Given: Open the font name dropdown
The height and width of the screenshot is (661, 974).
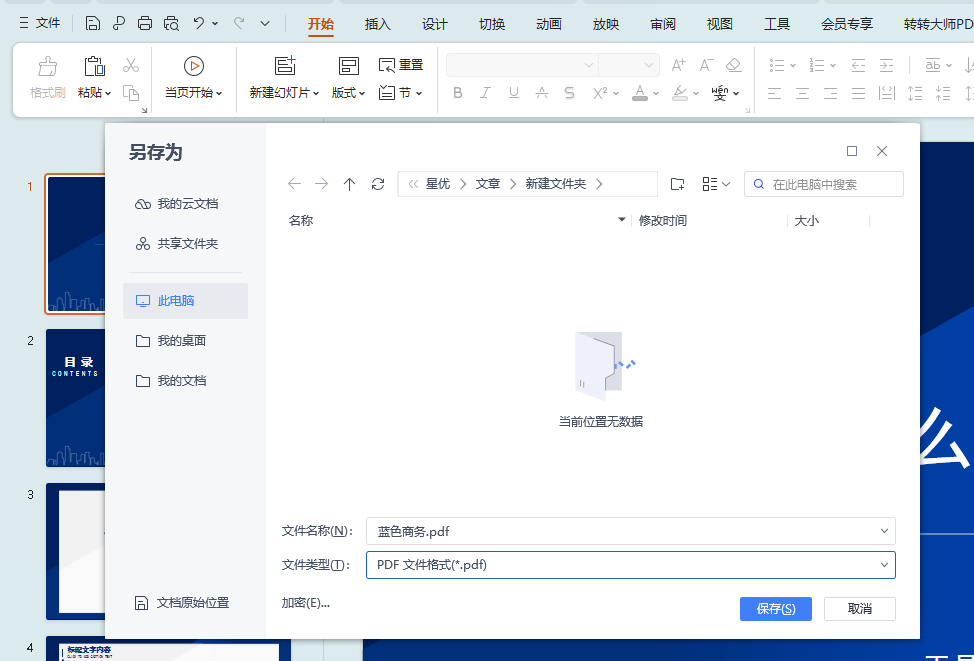Looking at the screenshot, I should click(588, 65).
